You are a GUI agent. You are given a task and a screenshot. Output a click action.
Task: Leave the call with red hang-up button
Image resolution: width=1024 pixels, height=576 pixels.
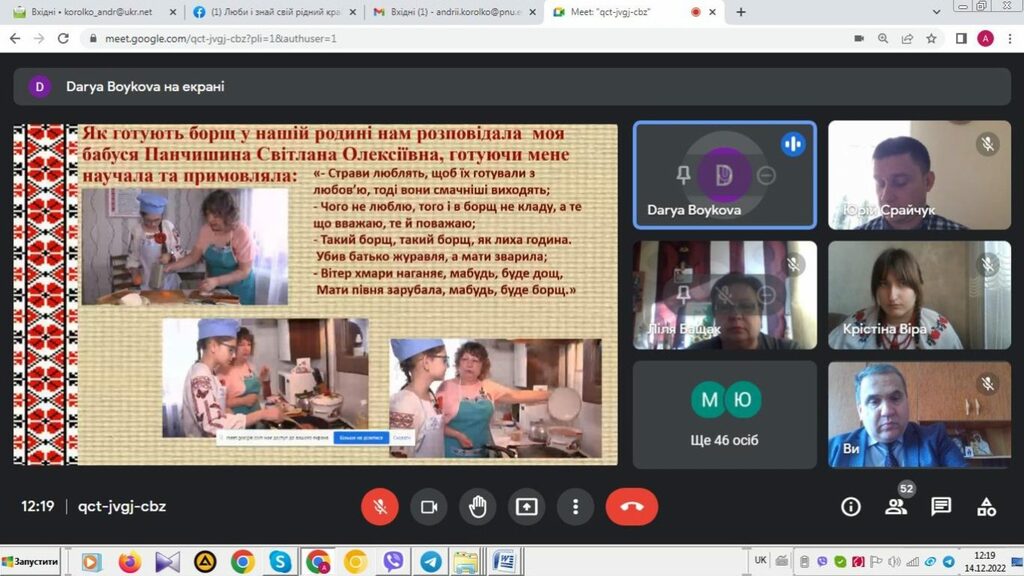click(x=631, y=507)
